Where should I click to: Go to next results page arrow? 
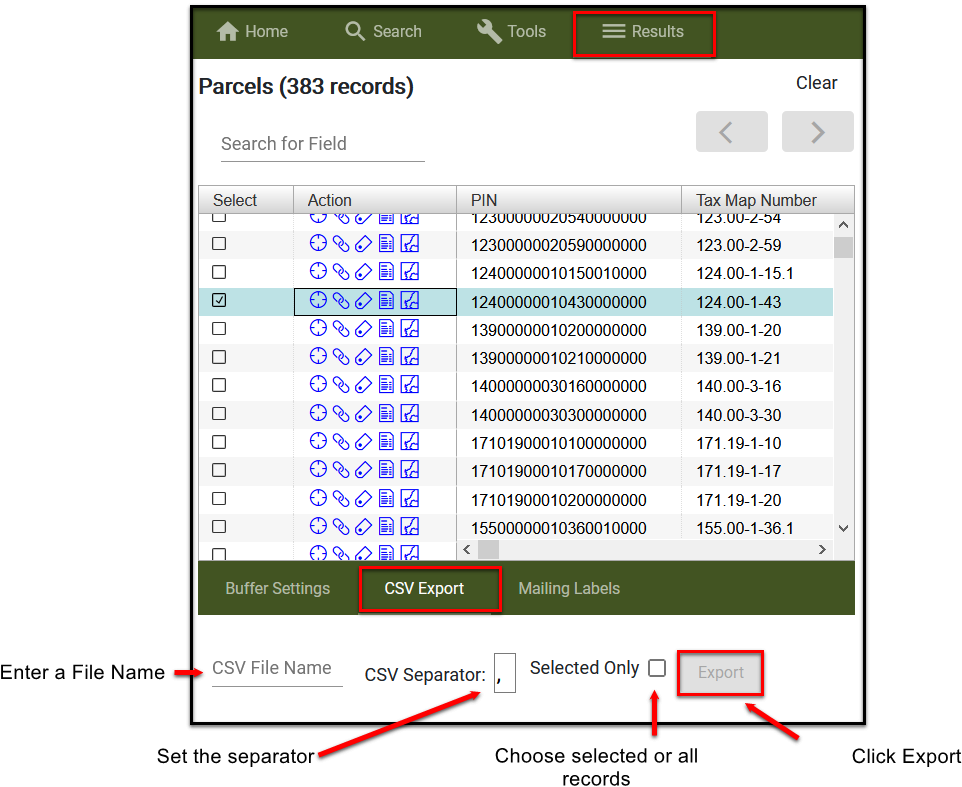[817, 132]
